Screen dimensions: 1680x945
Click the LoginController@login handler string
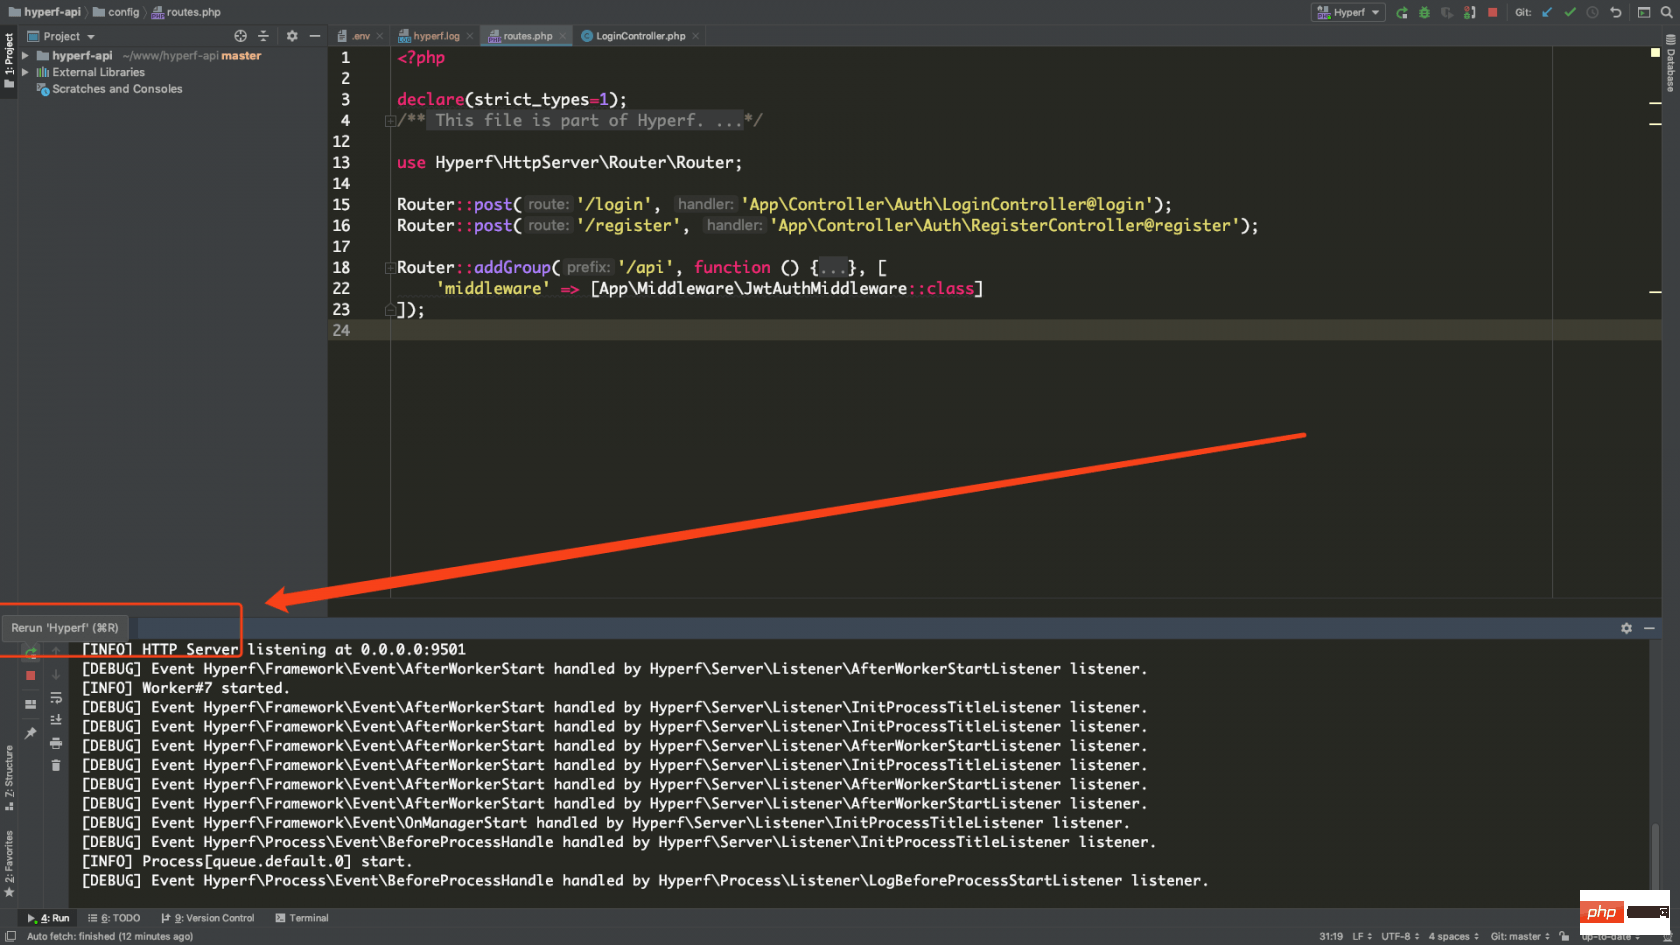[951, 205]
